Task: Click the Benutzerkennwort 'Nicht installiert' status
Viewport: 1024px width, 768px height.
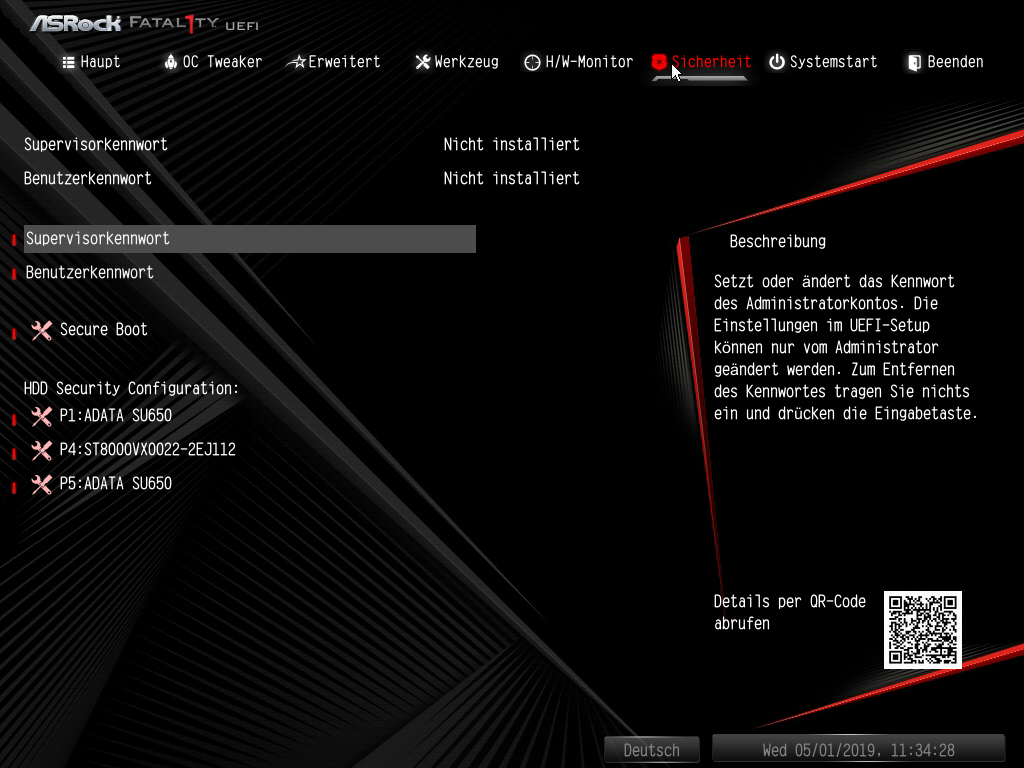Action: click(x=511, y=179)
